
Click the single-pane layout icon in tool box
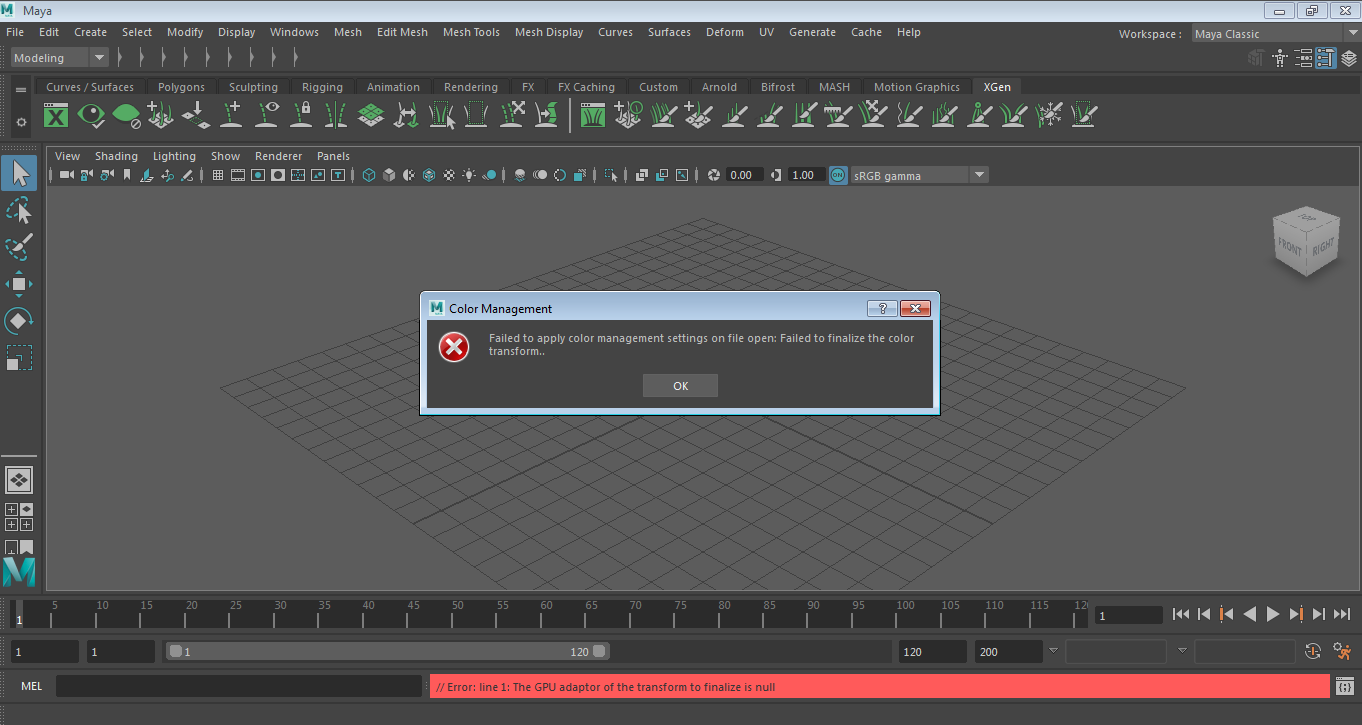19,480
